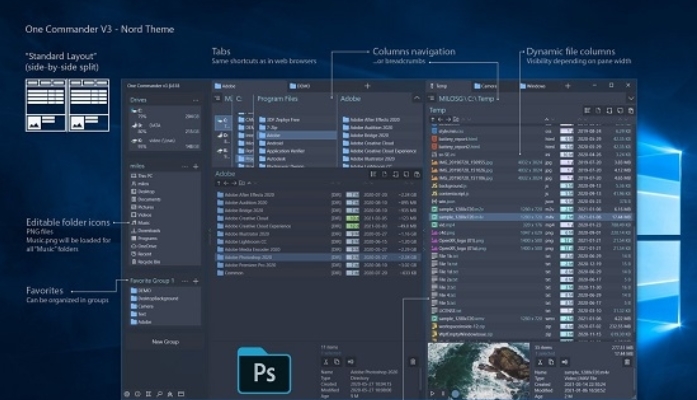Select Application Verifier in the Program Files column
The height and width of the screenshot is (400, 697).
[296, 151]
